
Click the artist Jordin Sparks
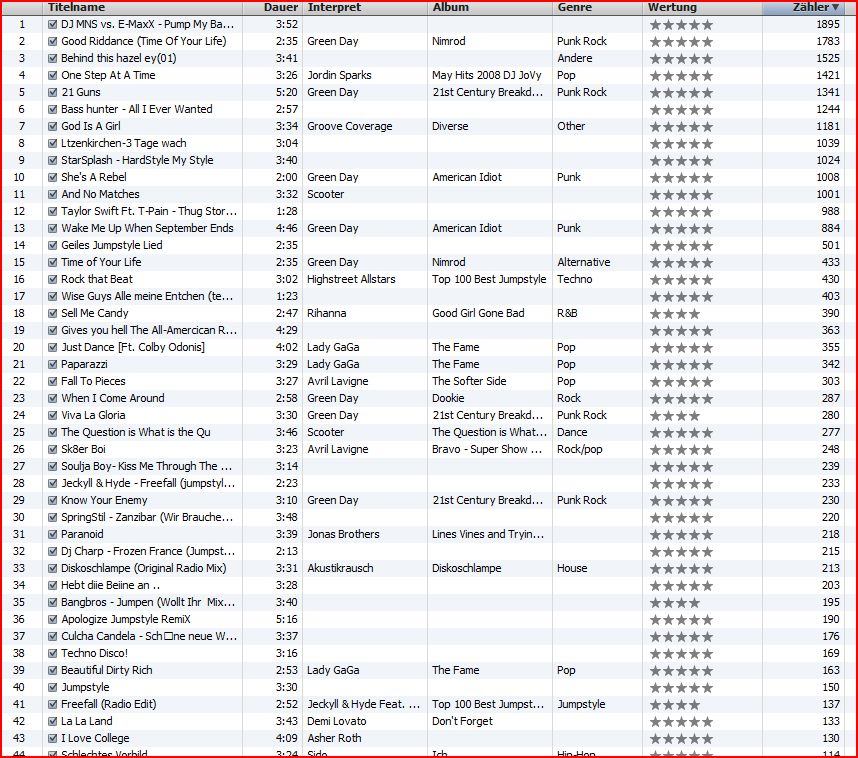pos(339,75)
